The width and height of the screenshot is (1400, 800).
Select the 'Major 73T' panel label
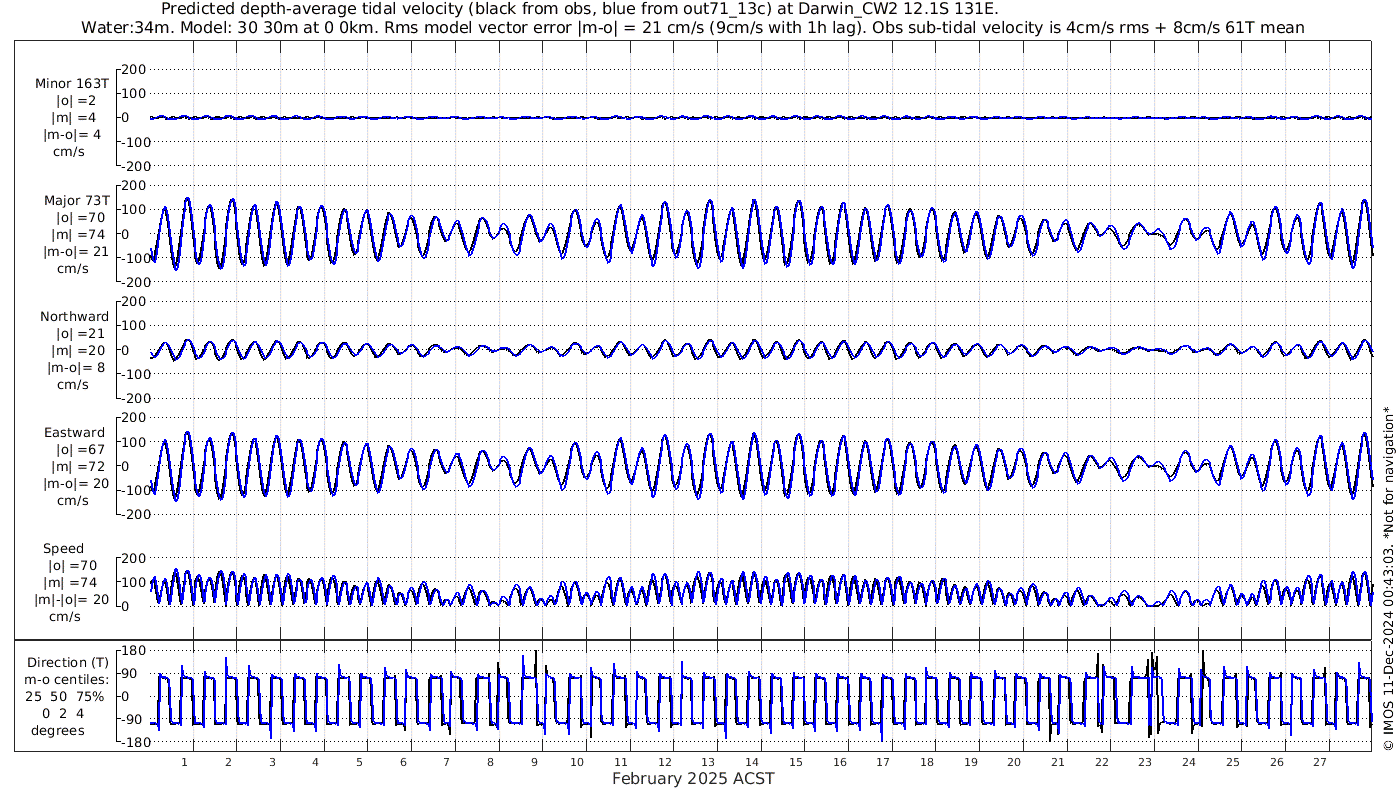(x=76, y=200)
